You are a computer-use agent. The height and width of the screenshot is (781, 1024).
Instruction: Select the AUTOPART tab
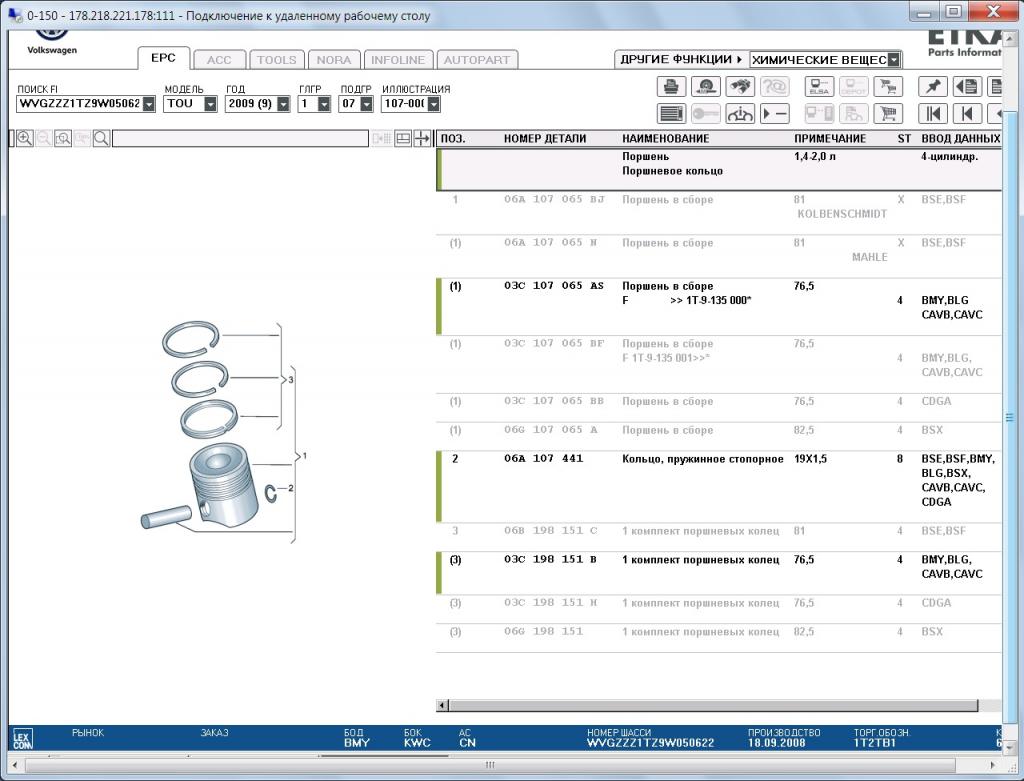[x=477, y=60]
